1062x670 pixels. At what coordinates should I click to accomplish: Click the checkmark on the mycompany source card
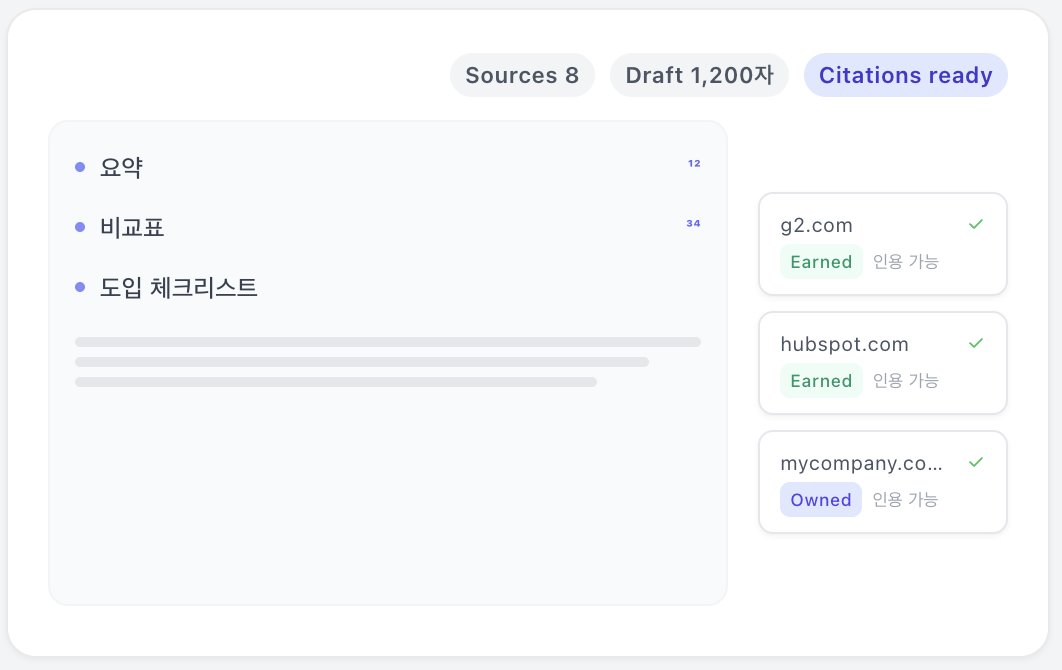click(976, 463)
